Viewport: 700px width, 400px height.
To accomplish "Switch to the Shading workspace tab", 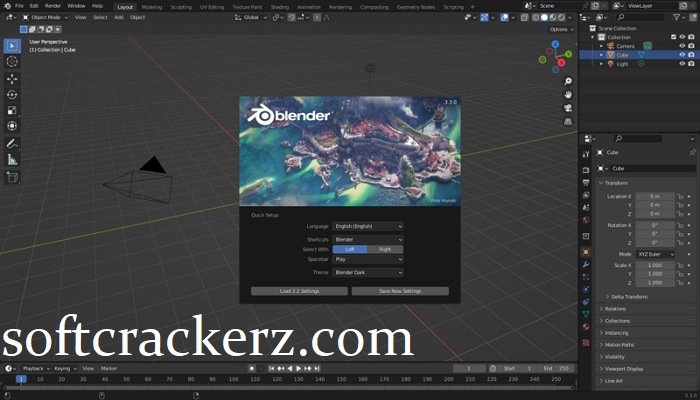I will point(280,7).
